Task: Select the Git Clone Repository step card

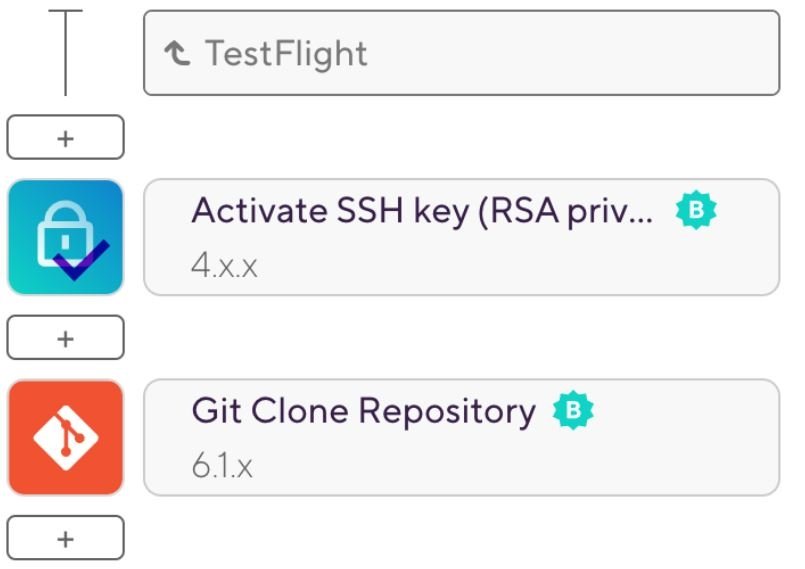Action: (x=461, y=437)
